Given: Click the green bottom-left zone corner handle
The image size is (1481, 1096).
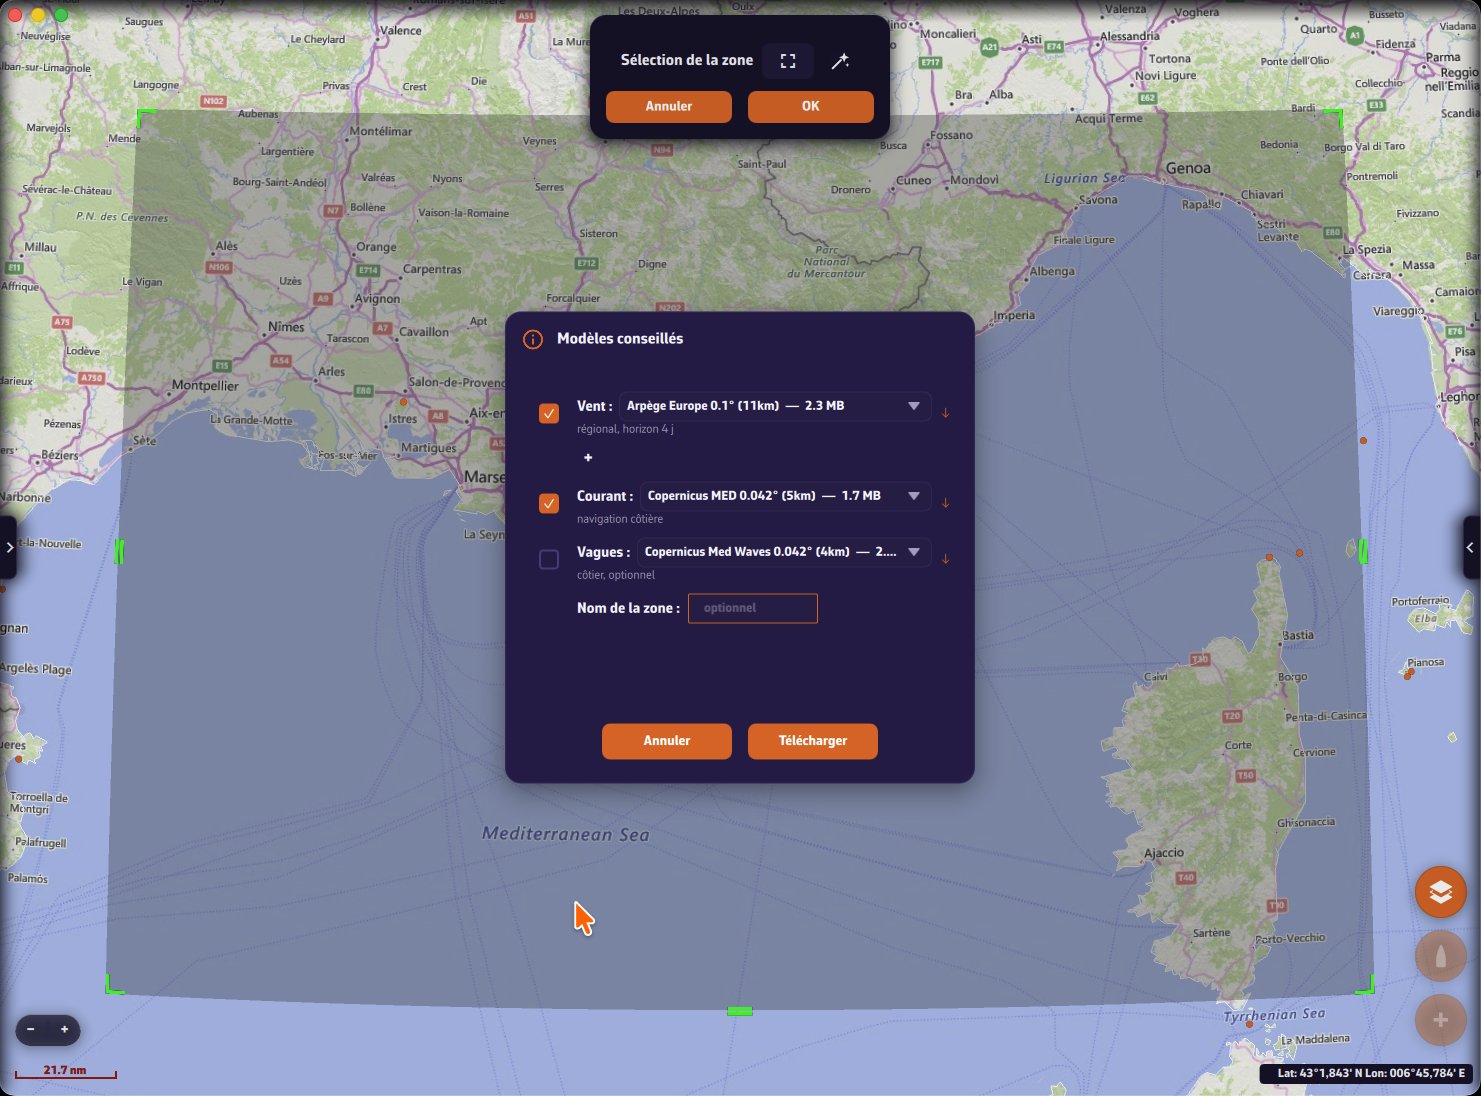Looking at the screenshot, I should pos(114,985).
